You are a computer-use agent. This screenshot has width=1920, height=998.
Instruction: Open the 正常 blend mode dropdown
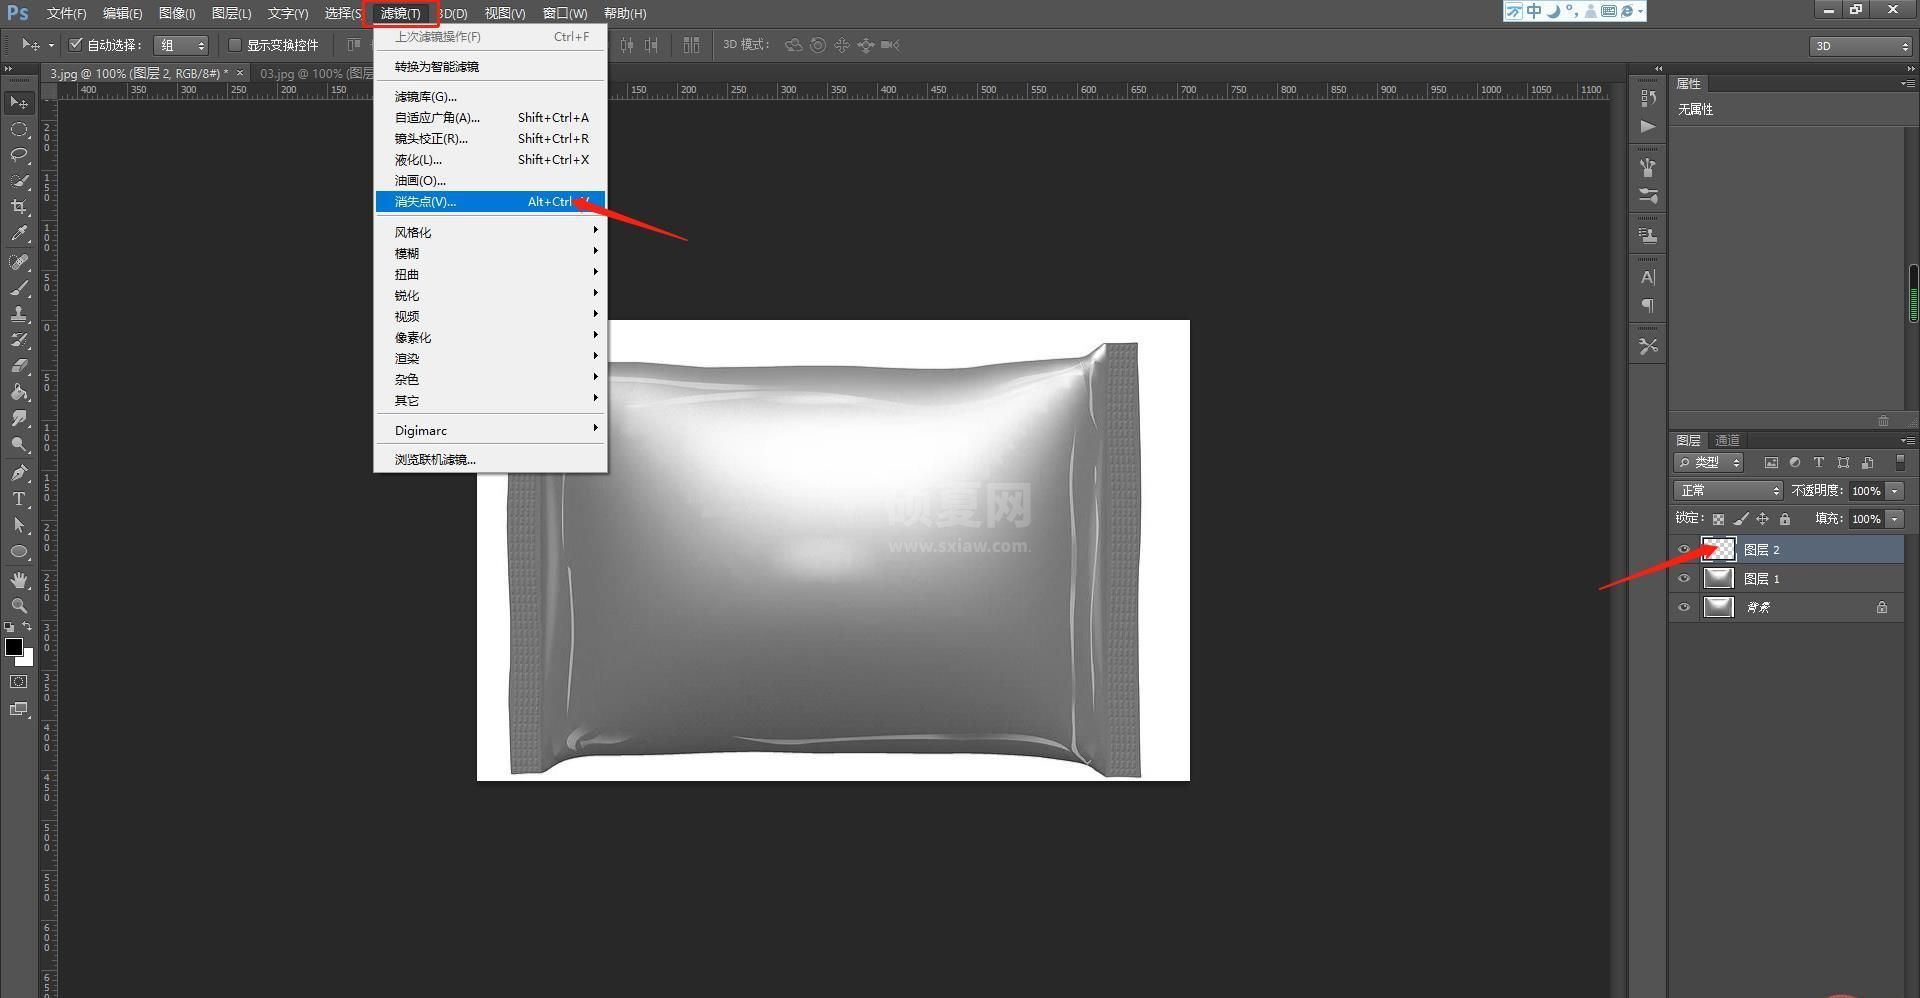(x=1728, y=491)
